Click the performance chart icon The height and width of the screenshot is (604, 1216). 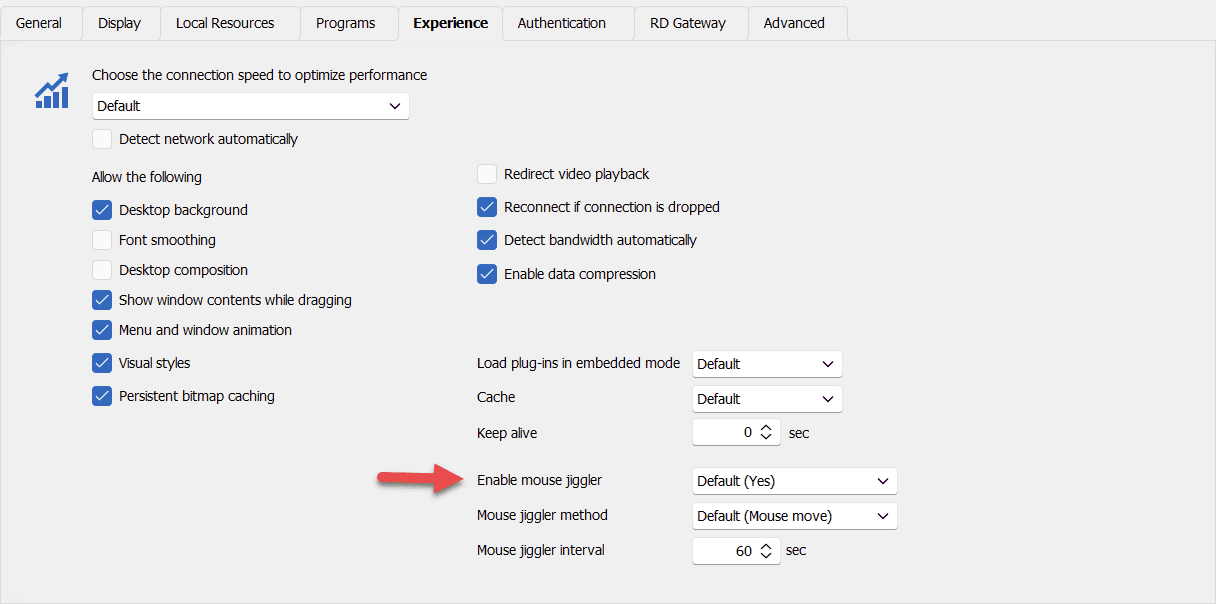pyautogui.click(x=51, y=90)
